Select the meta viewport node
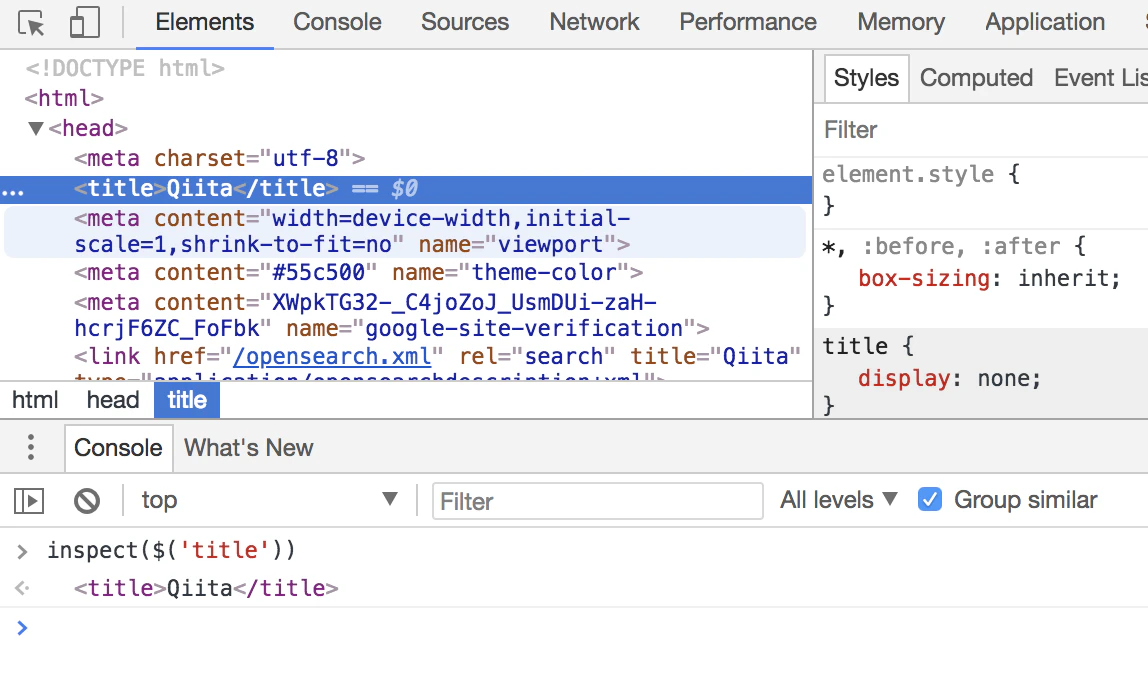The height and width of the screenshot is (678, 1148). pos(406,231)
